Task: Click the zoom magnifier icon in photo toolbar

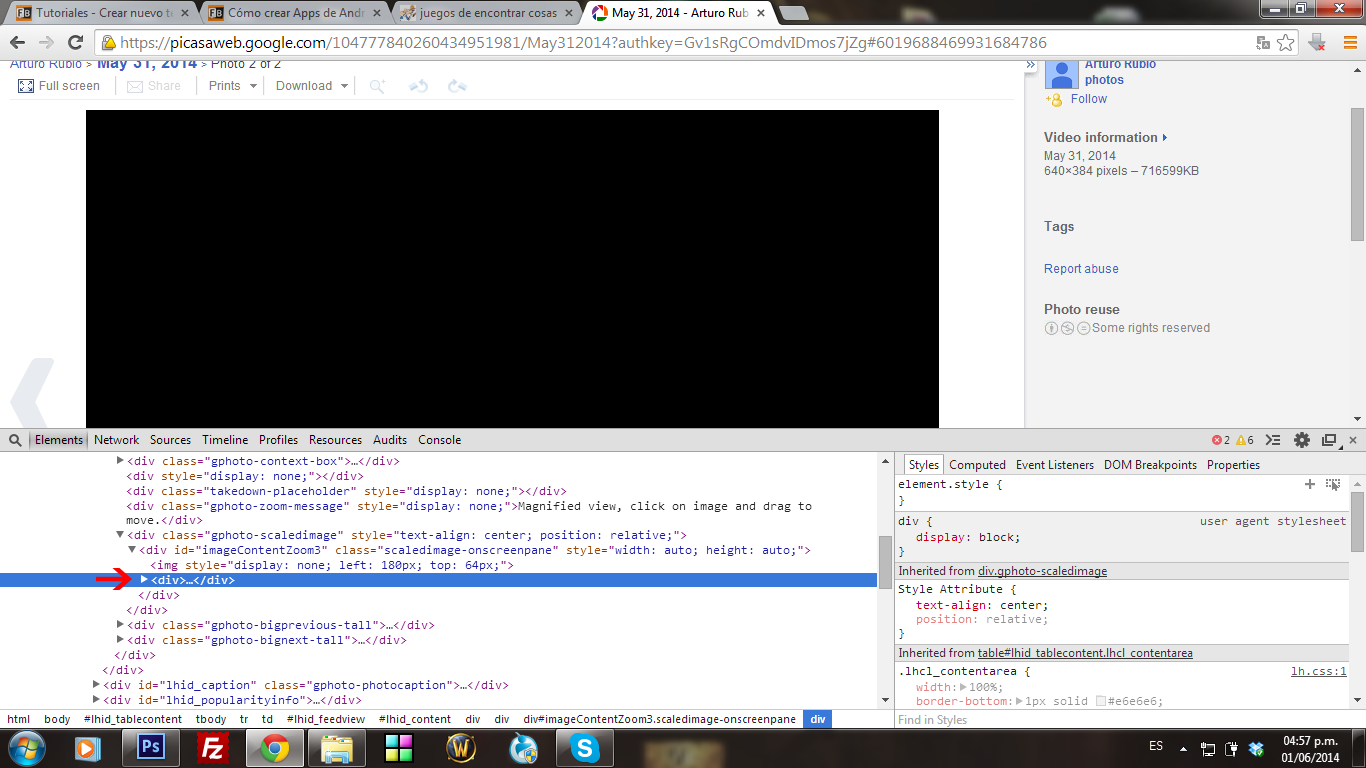Action: [378, 86]
